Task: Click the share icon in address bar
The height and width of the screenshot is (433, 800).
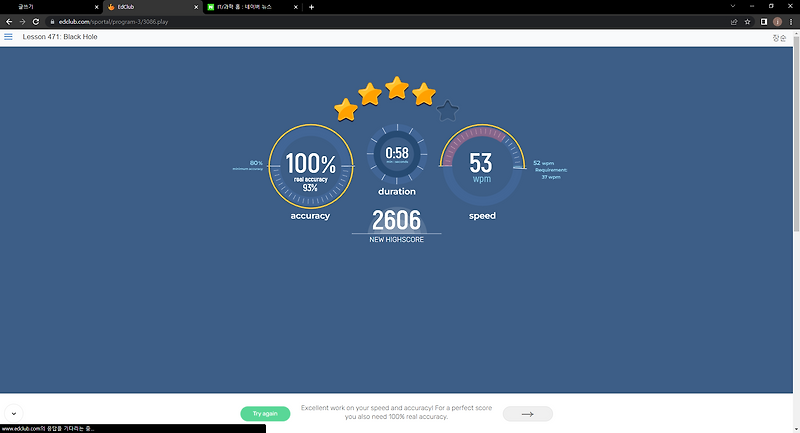Action: click(734, 22)
